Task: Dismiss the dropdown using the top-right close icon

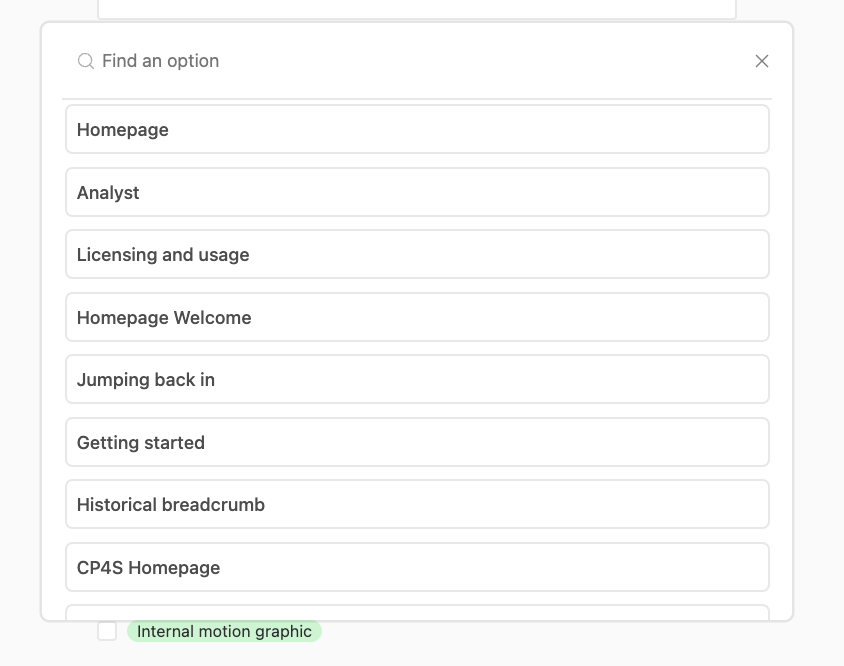Action: pos(762,61)
